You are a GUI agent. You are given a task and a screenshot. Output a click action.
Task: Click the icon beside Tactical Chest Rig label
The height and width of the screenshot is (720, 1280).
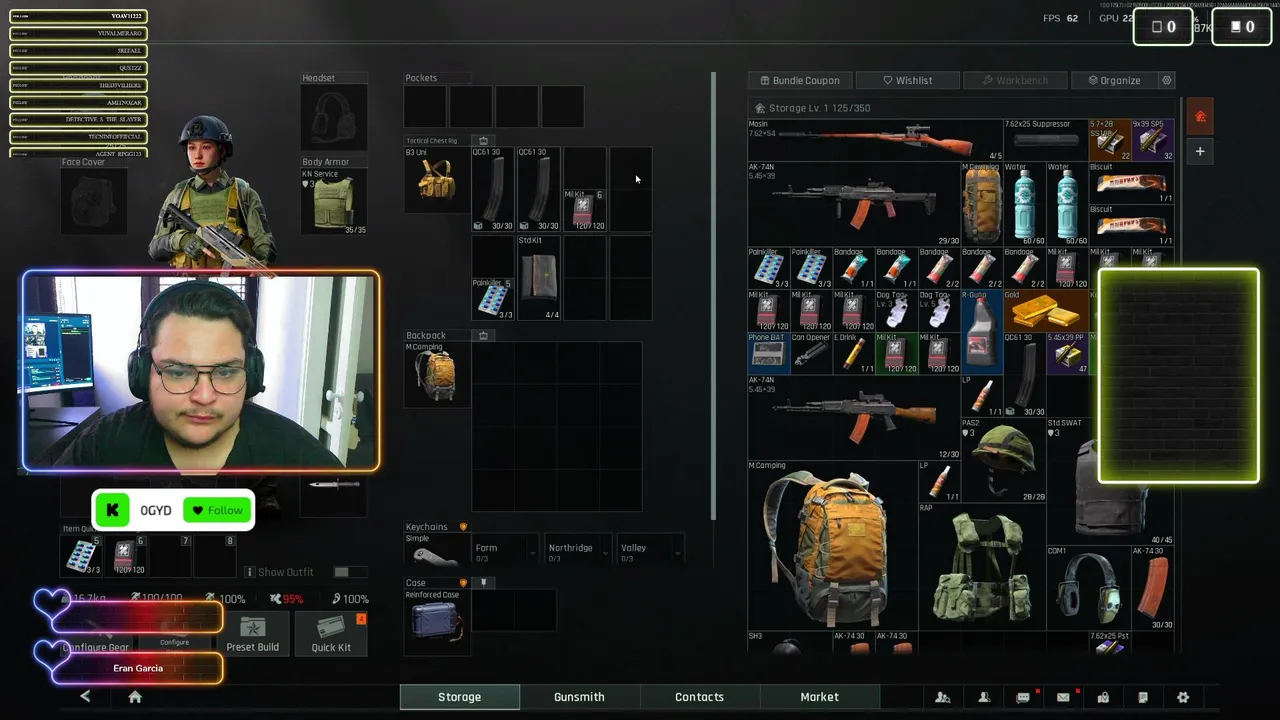pos(483,140)
